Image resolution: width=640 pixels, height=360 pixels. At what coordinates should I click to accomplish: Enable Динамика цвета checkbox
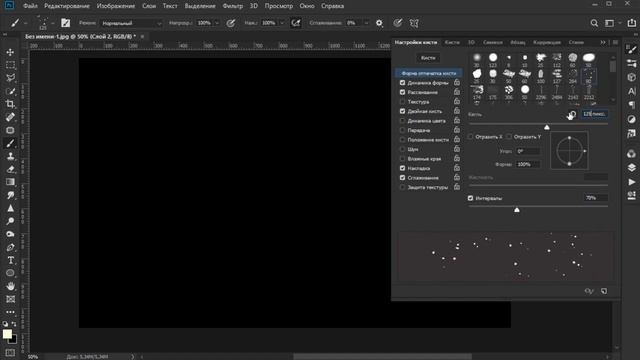coord(402,121)
